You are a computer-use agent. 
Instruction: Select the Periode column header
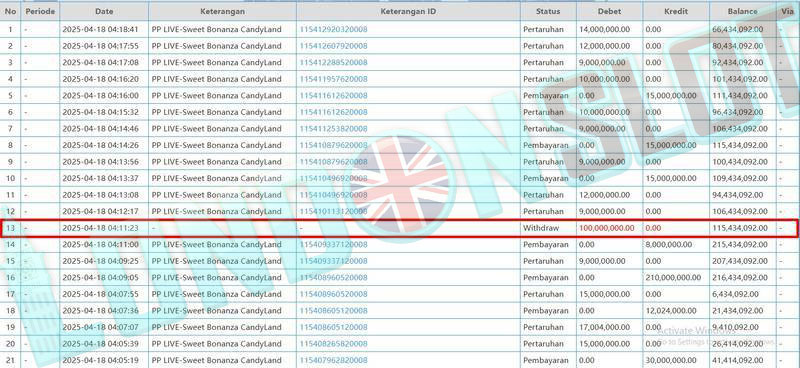click(40, 11)
